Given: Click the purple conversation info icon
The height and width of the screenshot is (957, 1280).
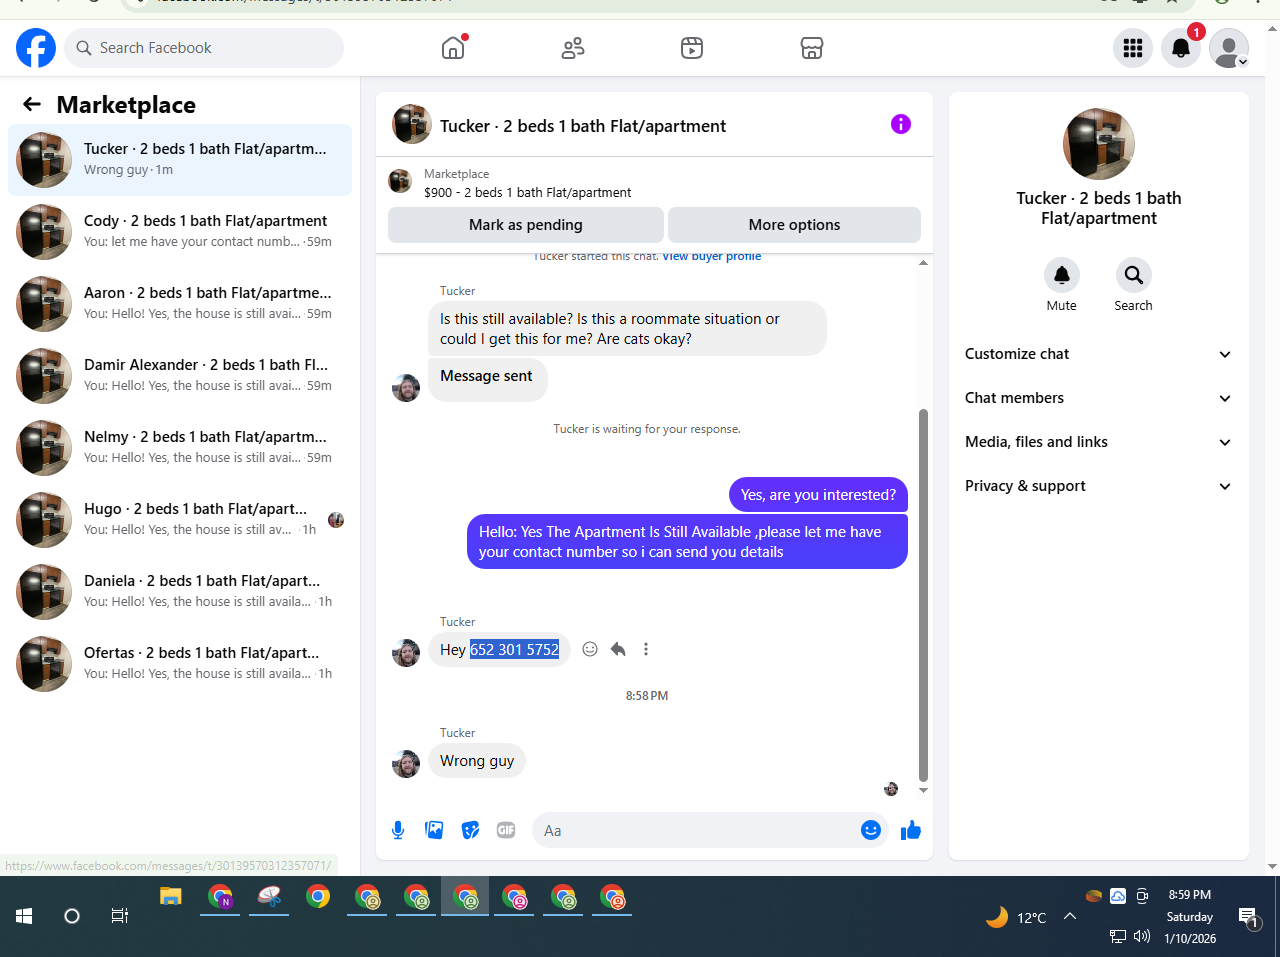Looking at the screenshot, I should click(x=901, y=124).
